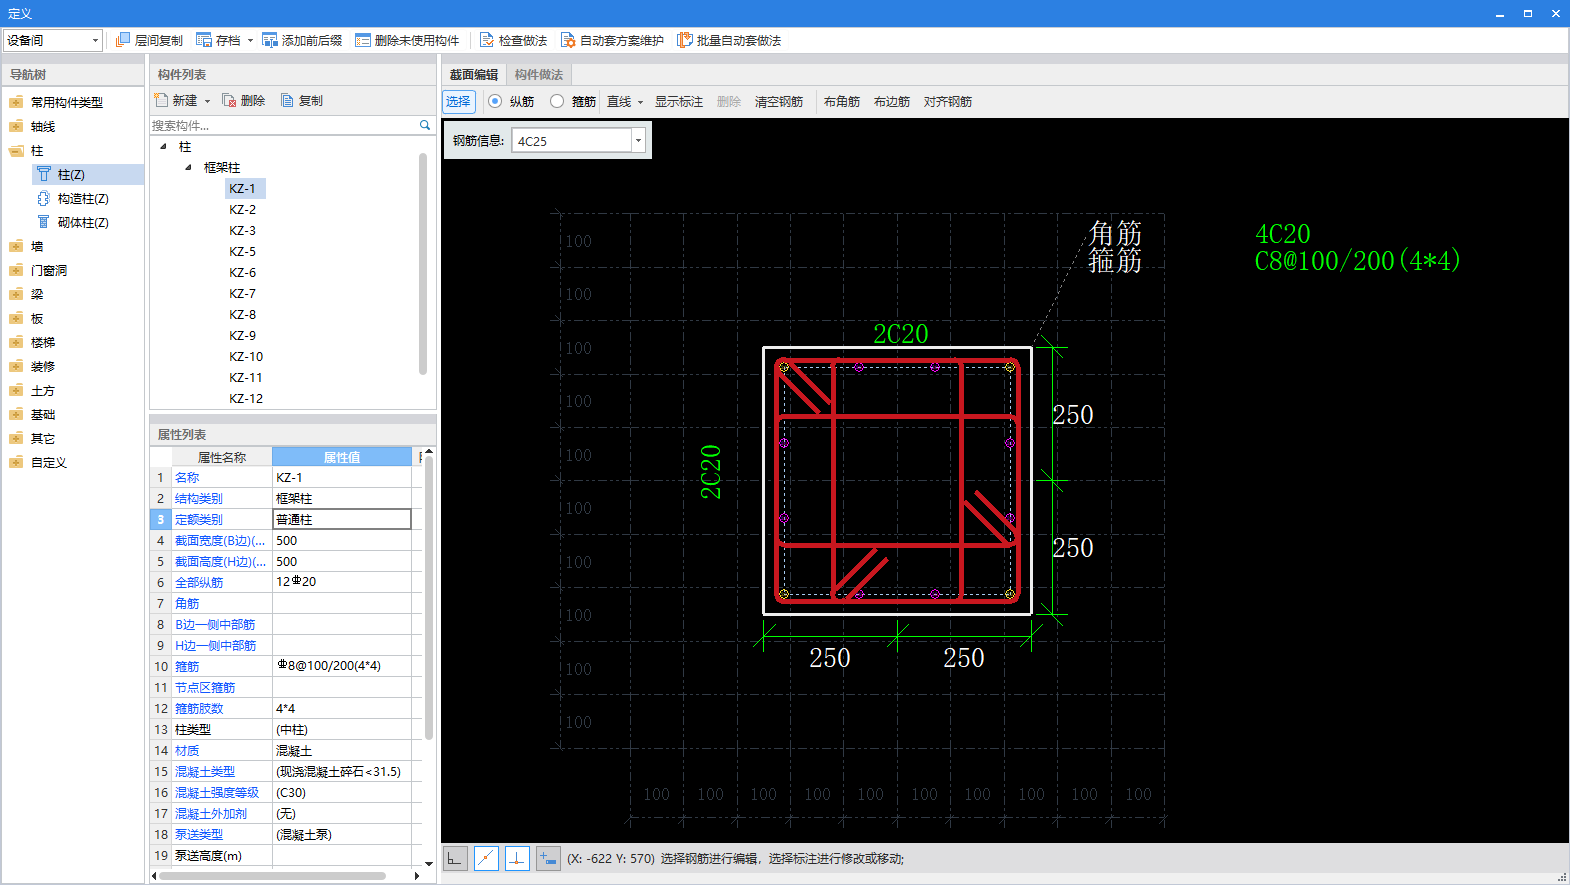
Task: Collapse the 框架柱 node
Action: coord(188,167)
